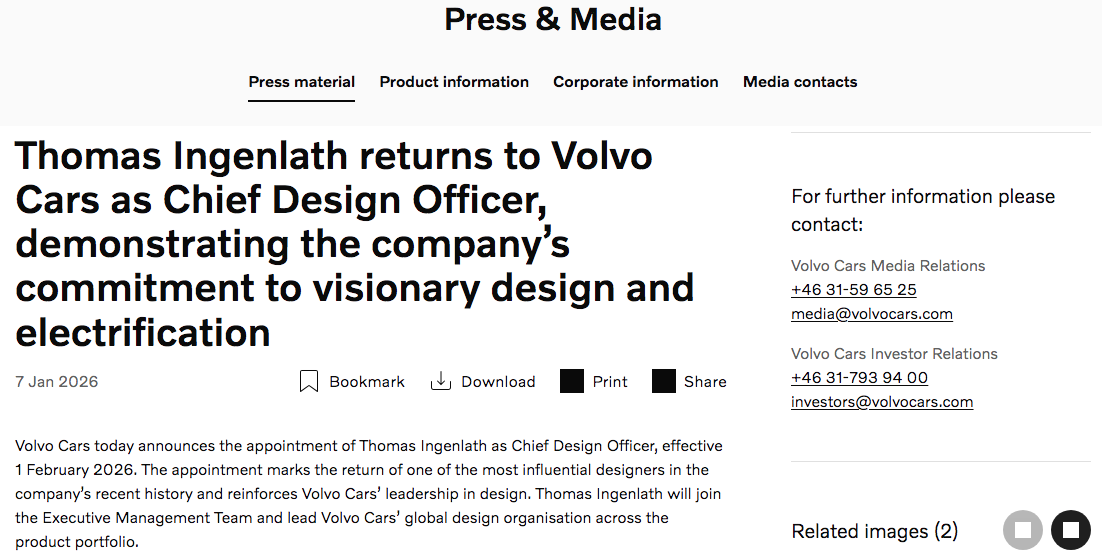Click the 'For further information' contact heading
Viewport: 1102px width, 559px height.
(x=922, y=210)
